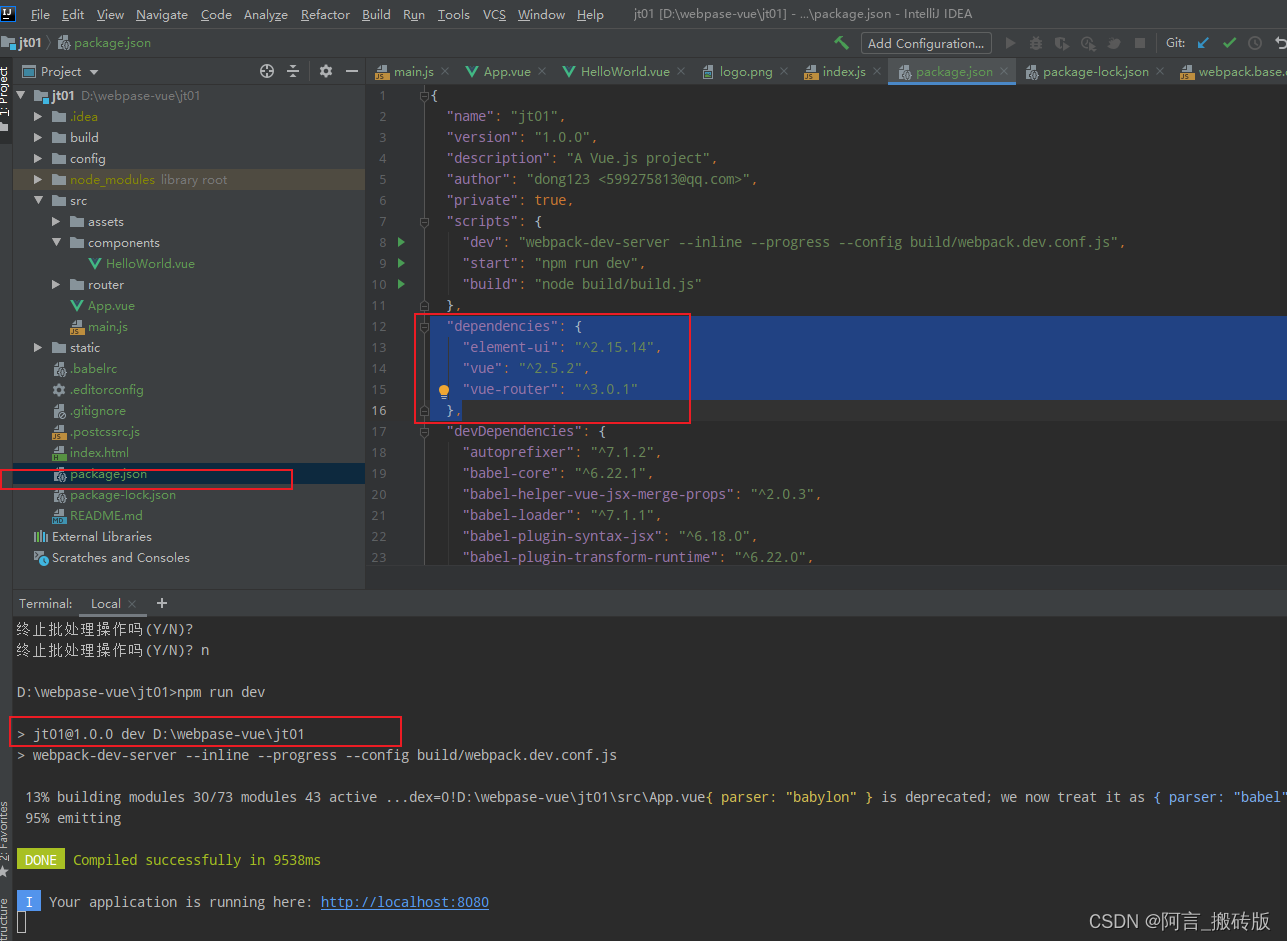The height and width of the screenshot is (941, 1287).
Task: Expand the assets folder
Action: pos(56,221)
